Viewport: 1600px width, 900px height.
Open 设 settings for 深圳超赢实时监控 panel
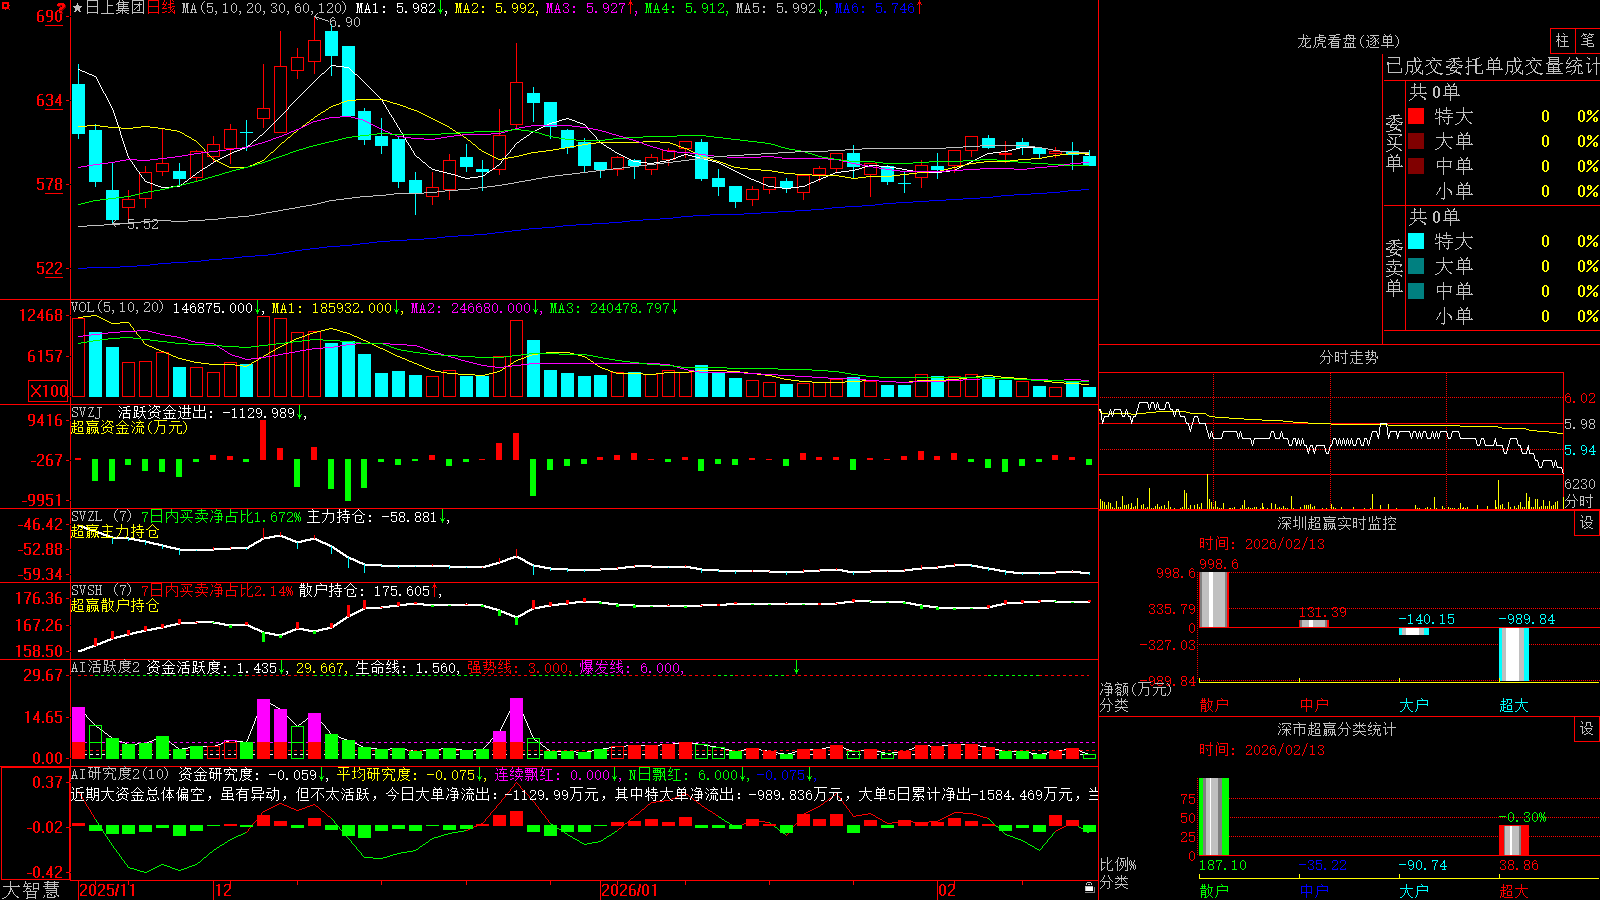(1586, 523)
